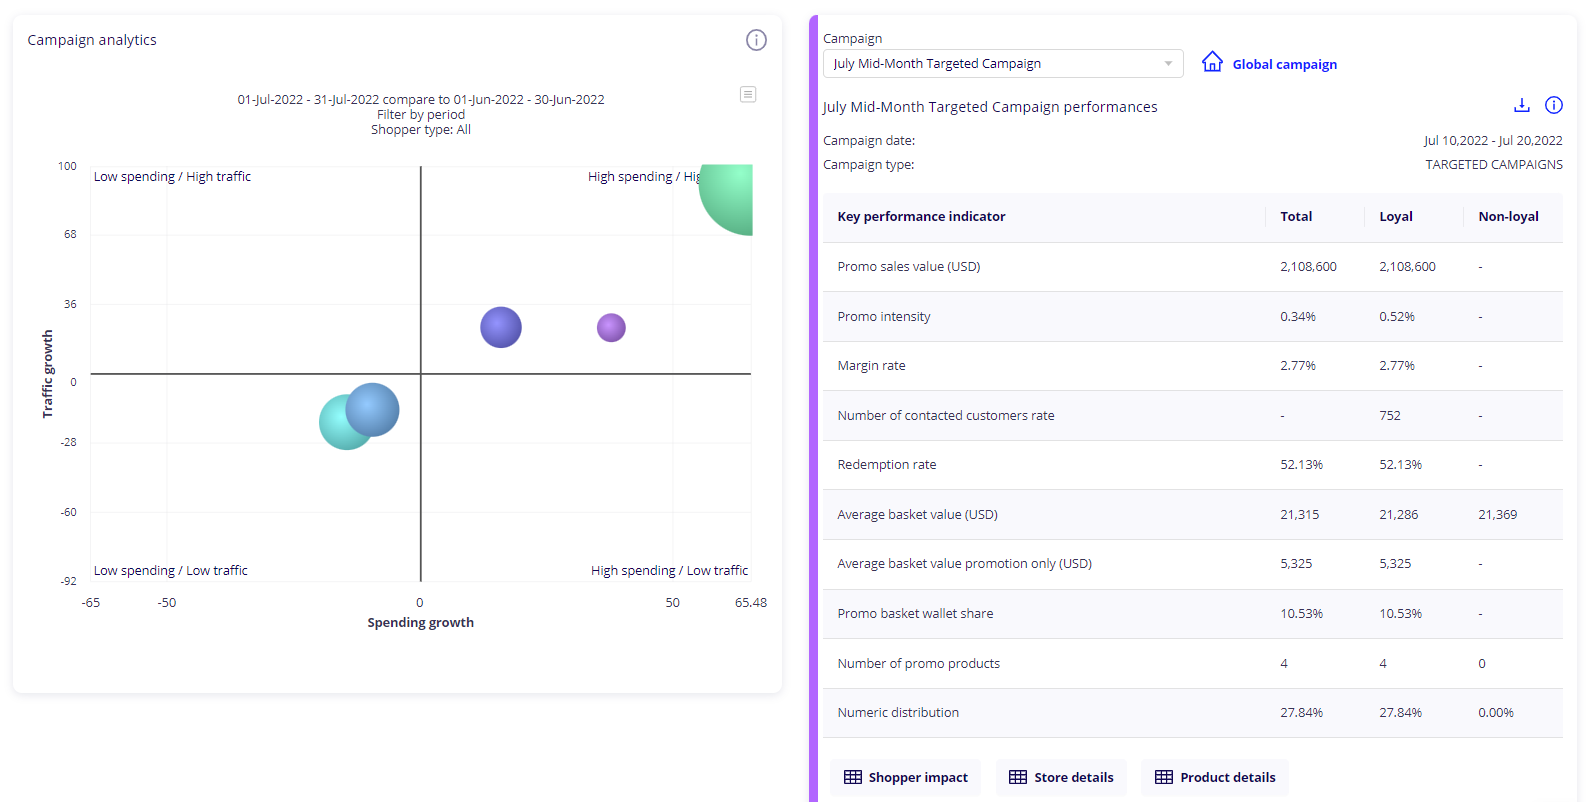This screenshot has width=1594, height=802.
Task: Click the download report icon
Action: pos(1522,105)
